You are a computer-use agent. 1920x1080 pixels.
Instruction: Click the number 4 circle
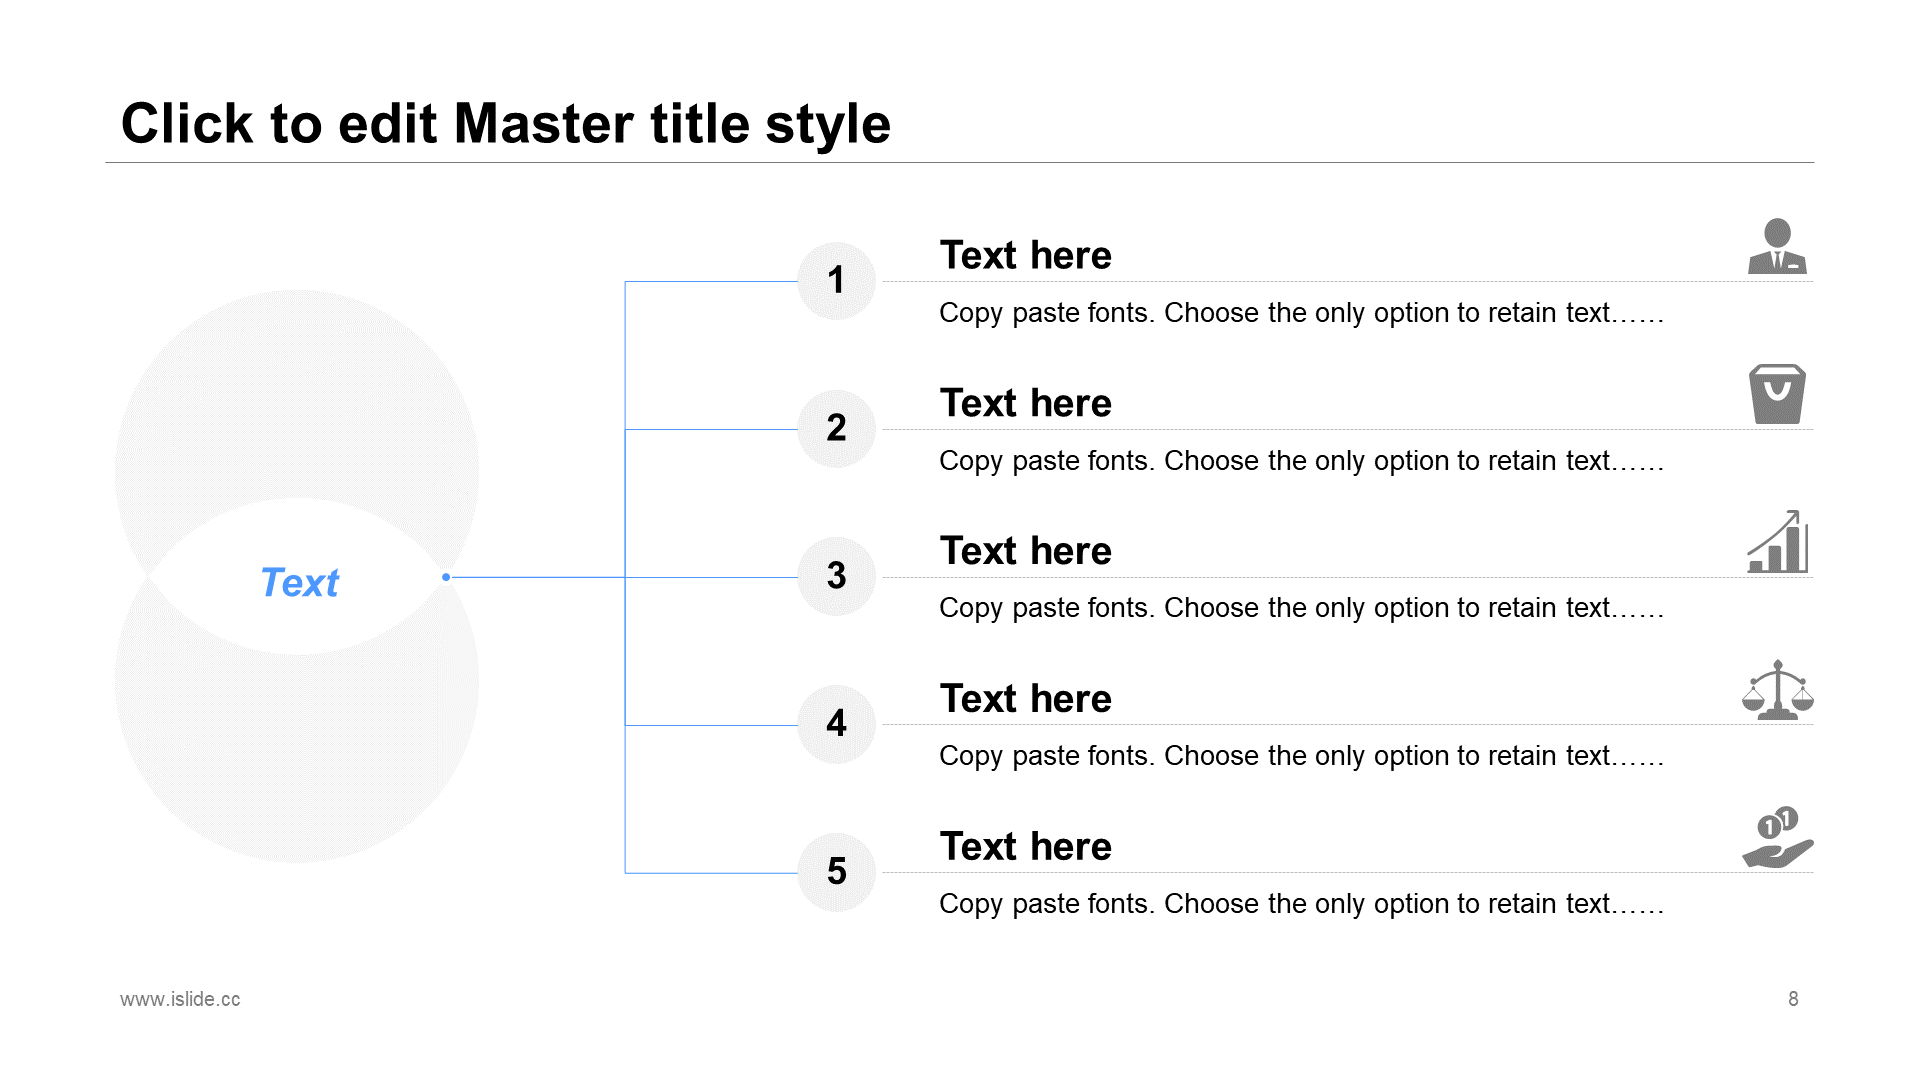click(836, 724)
